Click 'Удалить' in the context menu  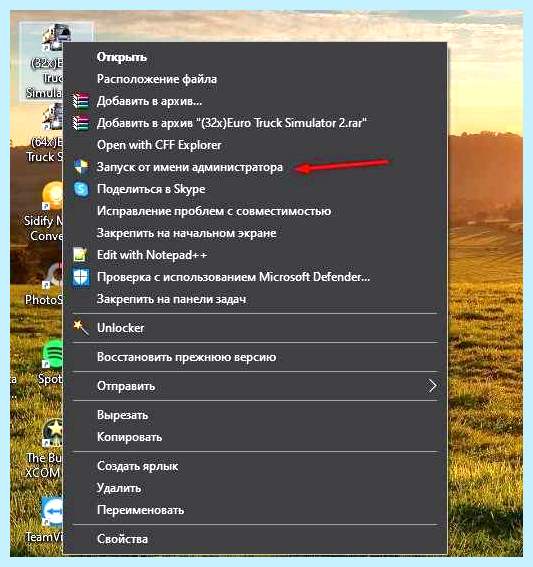255,488
